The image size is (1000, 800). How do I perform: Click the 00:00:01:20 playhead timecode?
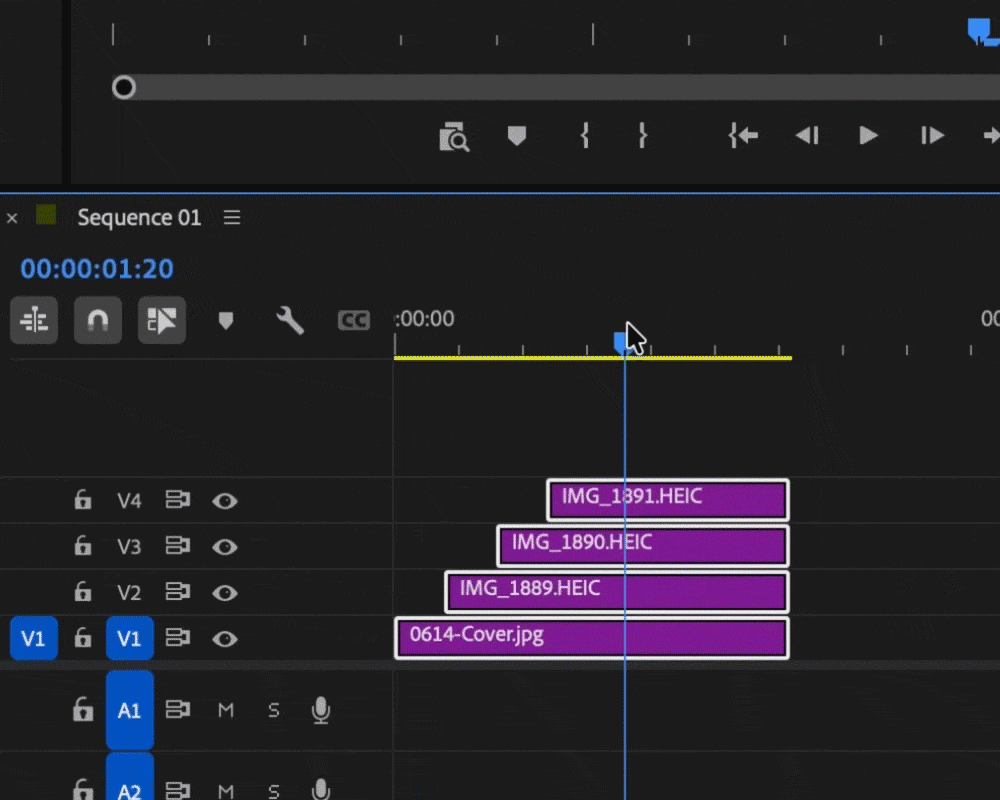point(97,269)
